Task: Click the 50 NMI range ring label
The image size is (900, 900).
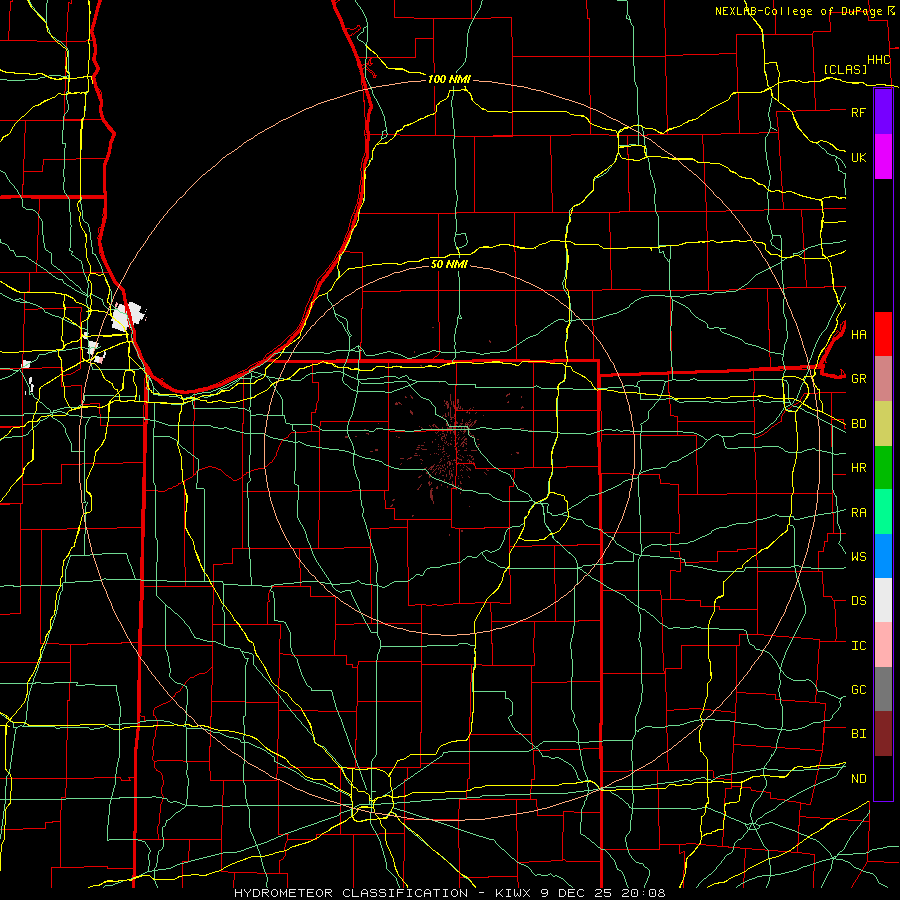Action: click(x=449, y=264)
